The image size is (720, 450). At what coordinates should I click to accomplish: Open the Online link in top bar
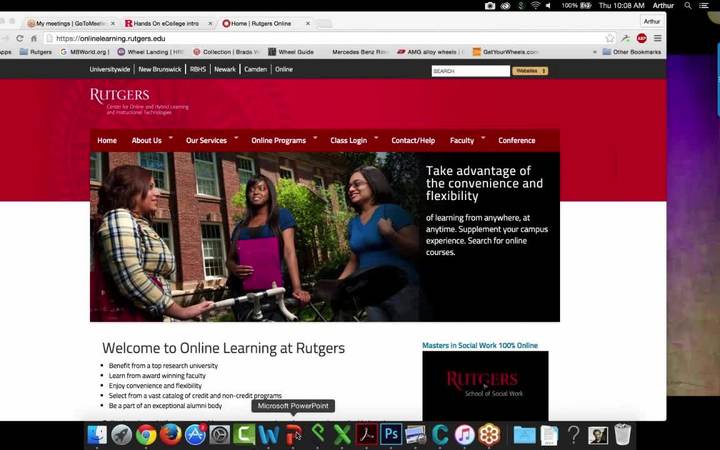click(284, 69)
